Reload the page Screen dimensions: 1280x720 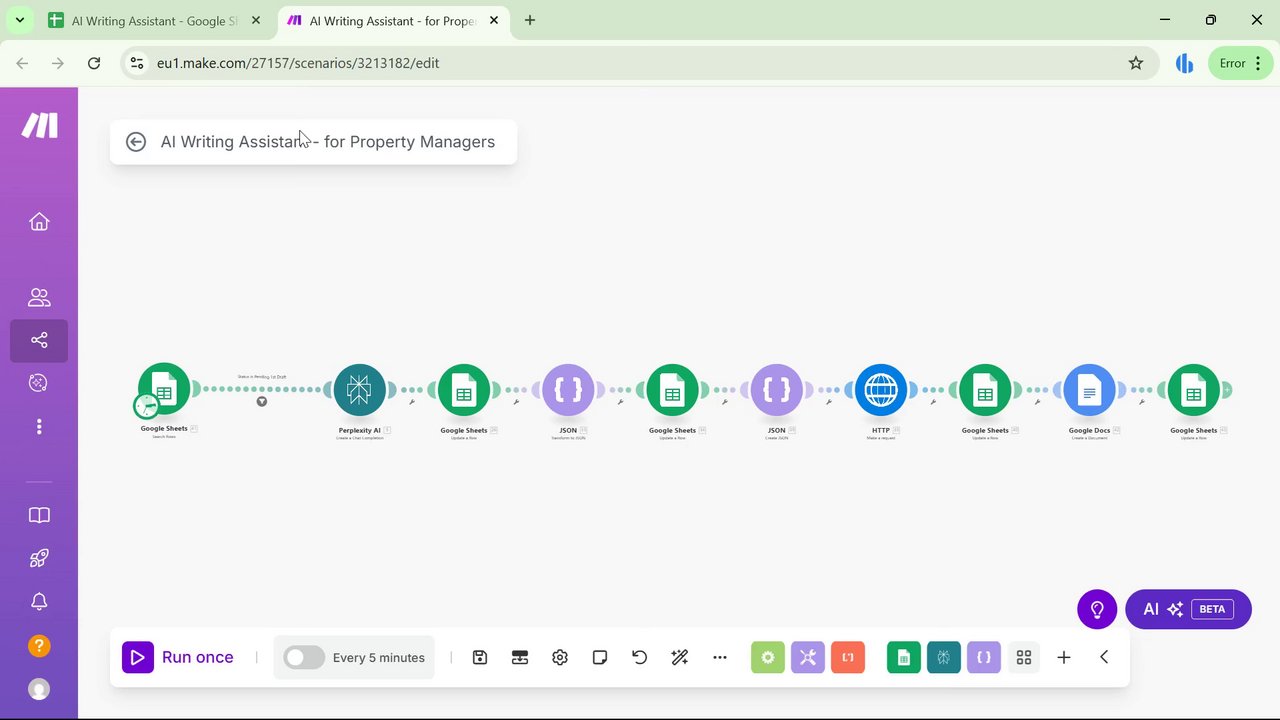tap(94, 63)
